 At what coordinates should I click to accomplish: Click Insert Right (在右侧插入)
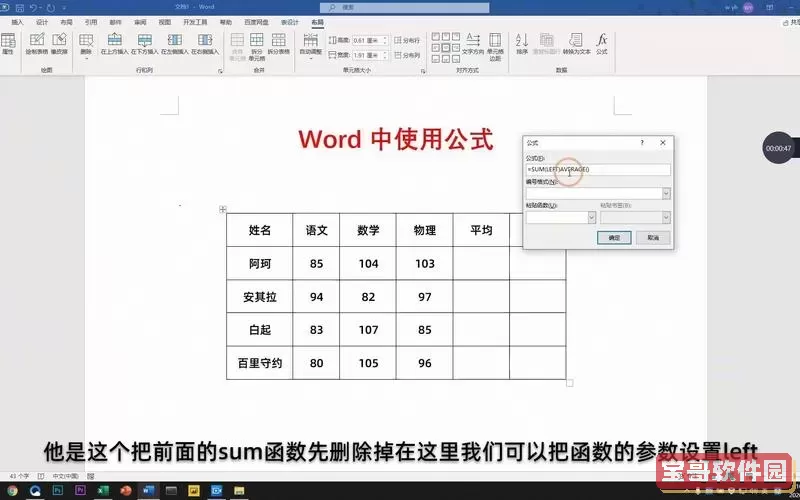(x=205, y=44)
